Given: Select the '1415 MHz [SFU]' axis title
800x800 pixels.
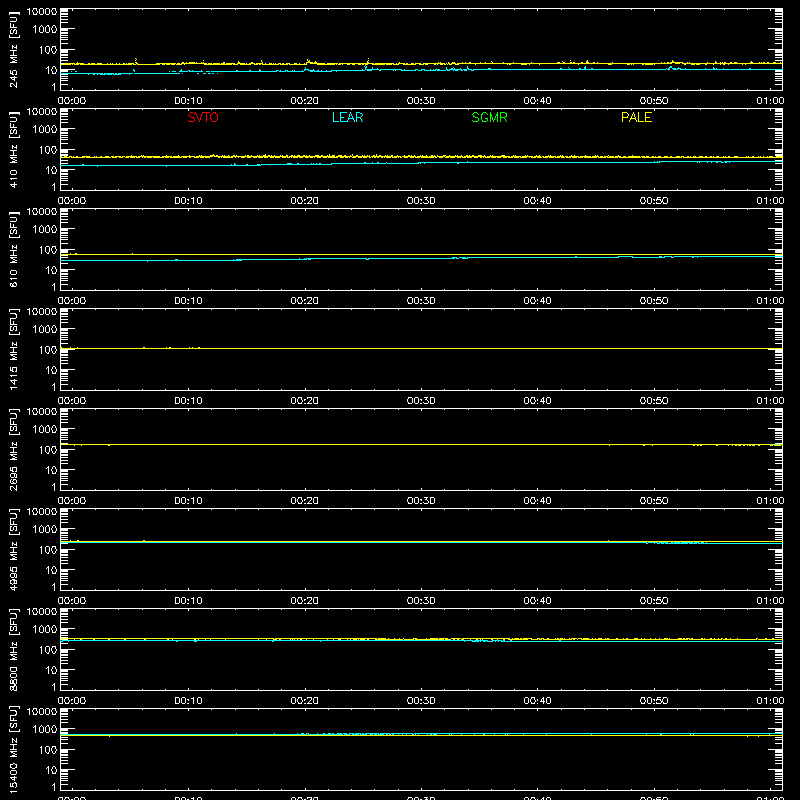Looking at the screenshot, I should pyautogui.click(x=14, y=349).
